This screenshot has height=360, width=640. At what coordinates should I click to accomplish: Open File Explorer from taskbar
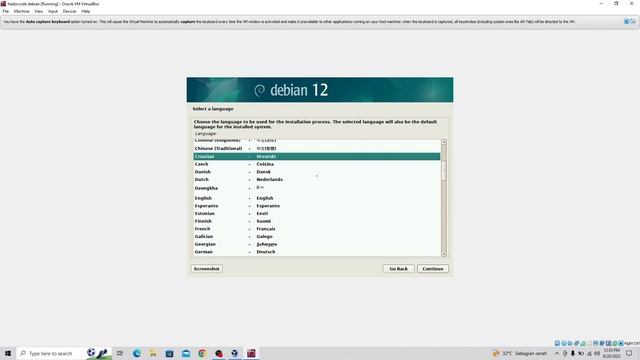coord(153,353)
